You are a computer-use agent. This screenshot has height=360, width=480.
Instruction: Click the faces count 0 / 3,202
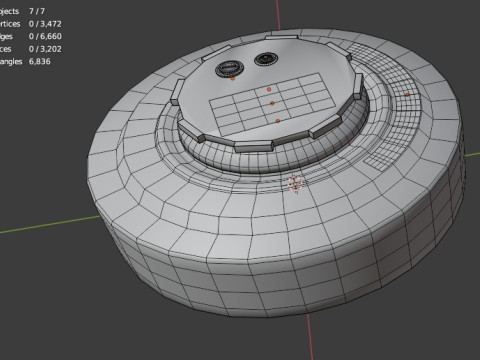coord(45,49)
